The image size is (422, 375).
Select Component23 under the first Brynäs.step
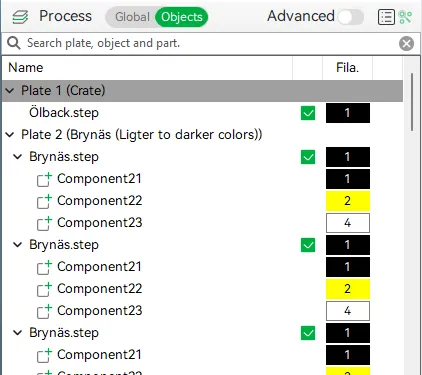(x=100, y=223)
